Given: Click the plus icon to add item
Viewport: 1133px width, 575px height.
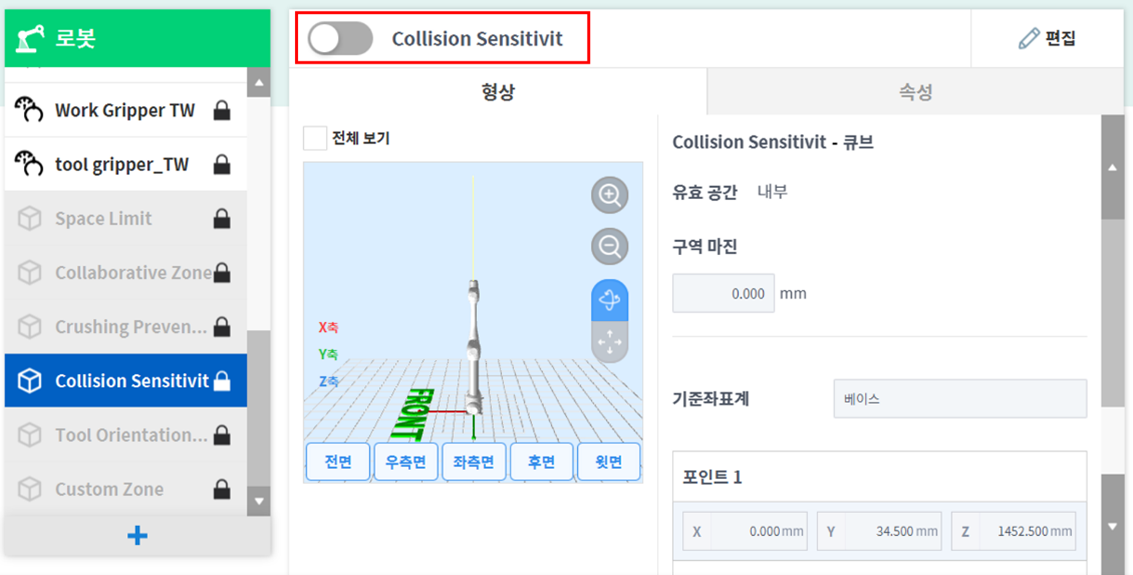Looking at the screenshot, I should click(x=138, y=536).
